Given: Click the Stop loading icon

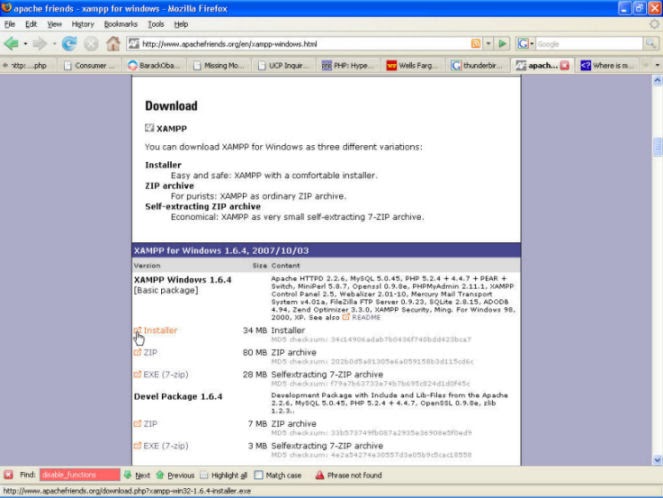Looking at the screenshot, I should pos(91,44).
